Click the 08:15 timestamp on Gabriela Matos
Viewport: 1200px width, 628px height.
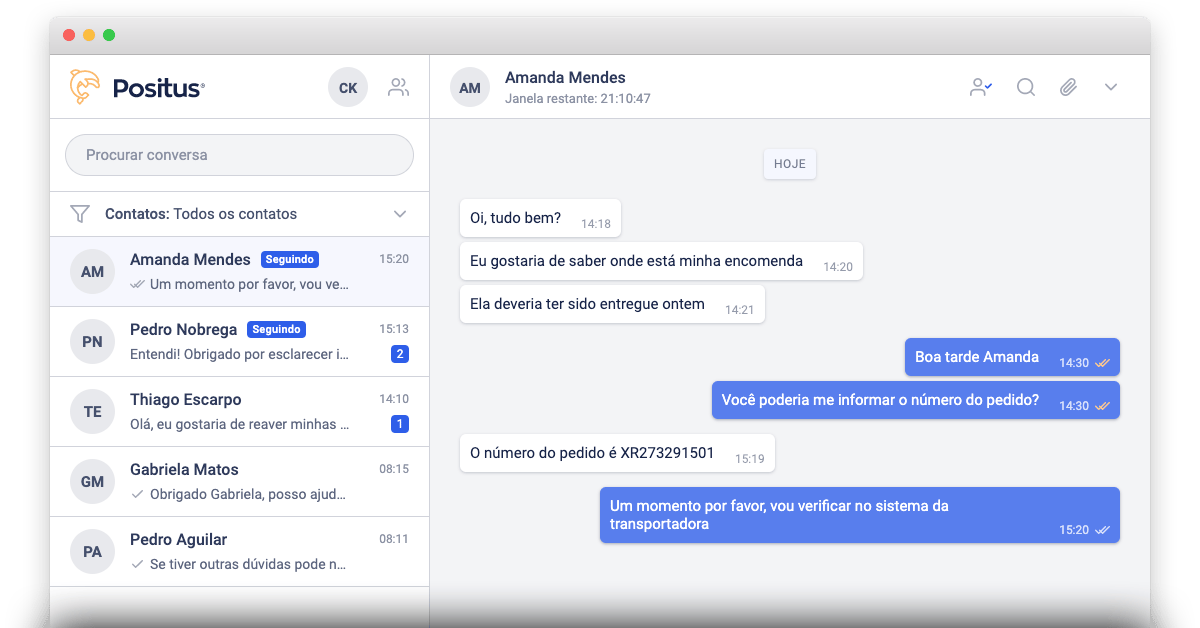click(x=394, y=469)
